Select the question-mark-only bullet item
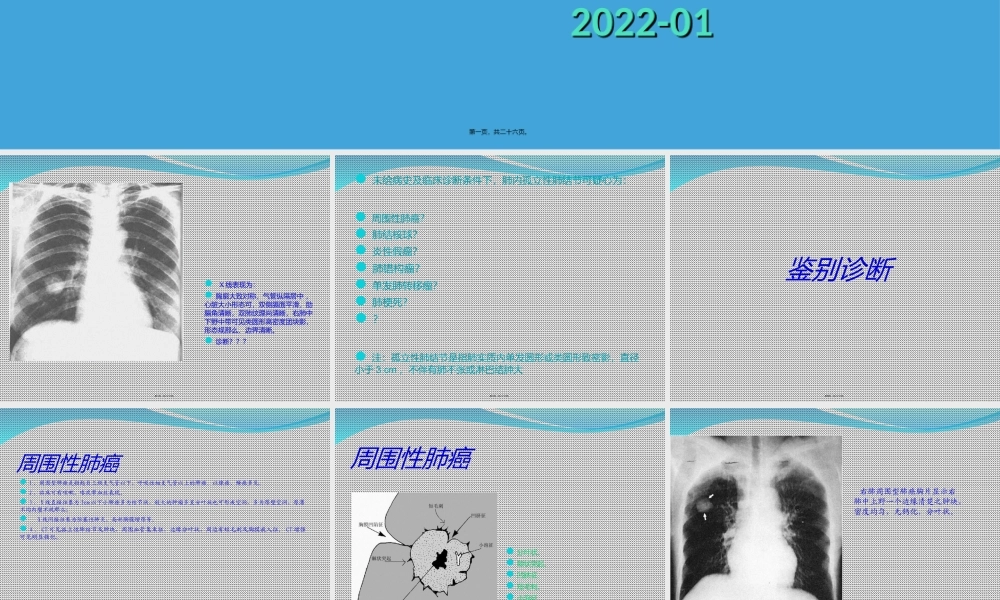Image resolution: width=1000 pixels, height=600 pixels. coord(359,316)
